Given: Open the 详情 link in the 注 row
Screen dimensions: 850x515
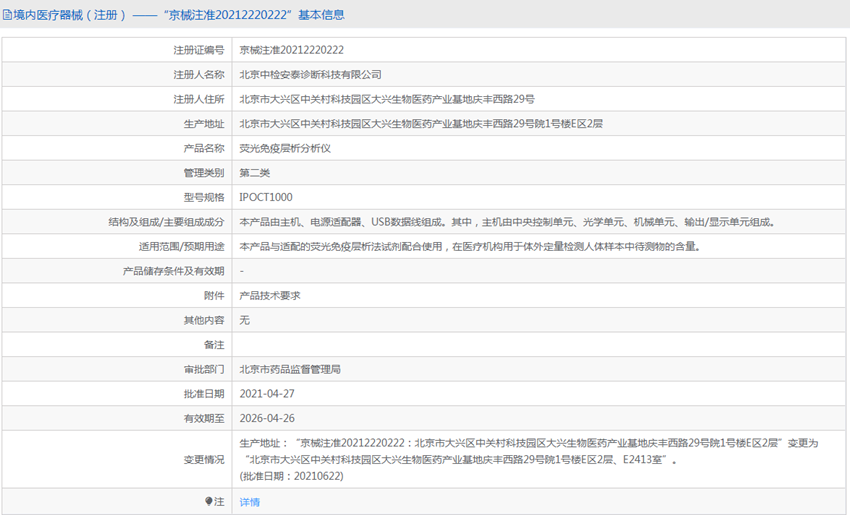Looking at the screenshot, I should click(249, 502).
